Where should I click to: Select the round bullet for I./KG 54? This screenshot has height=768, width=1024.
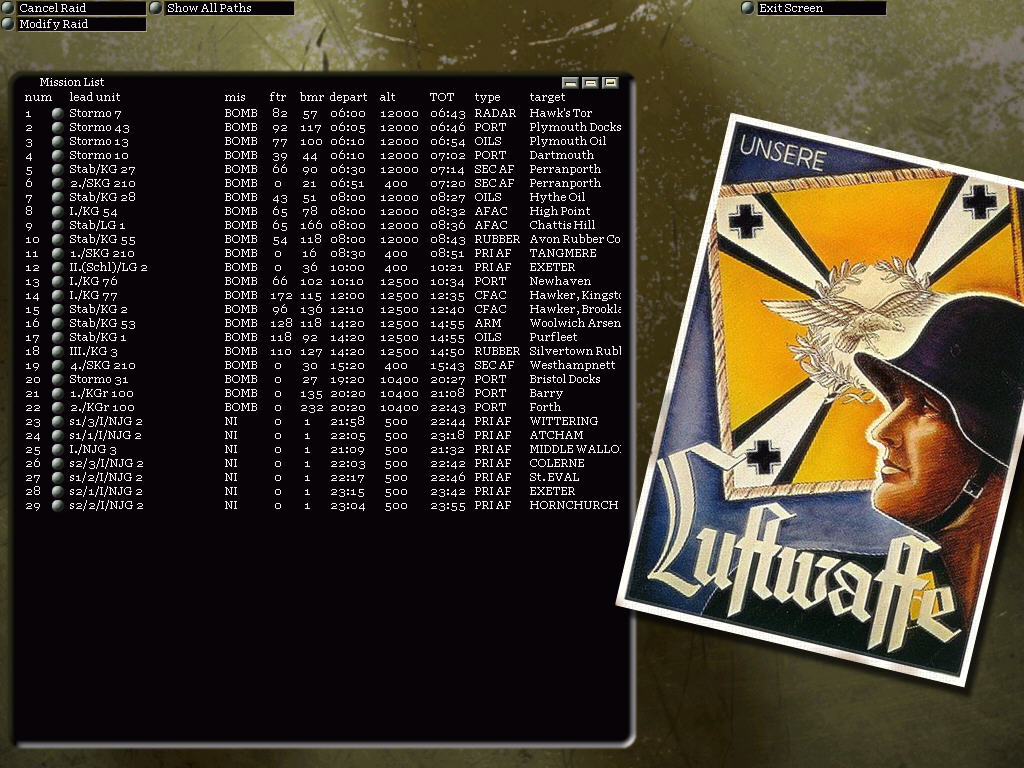57,211
